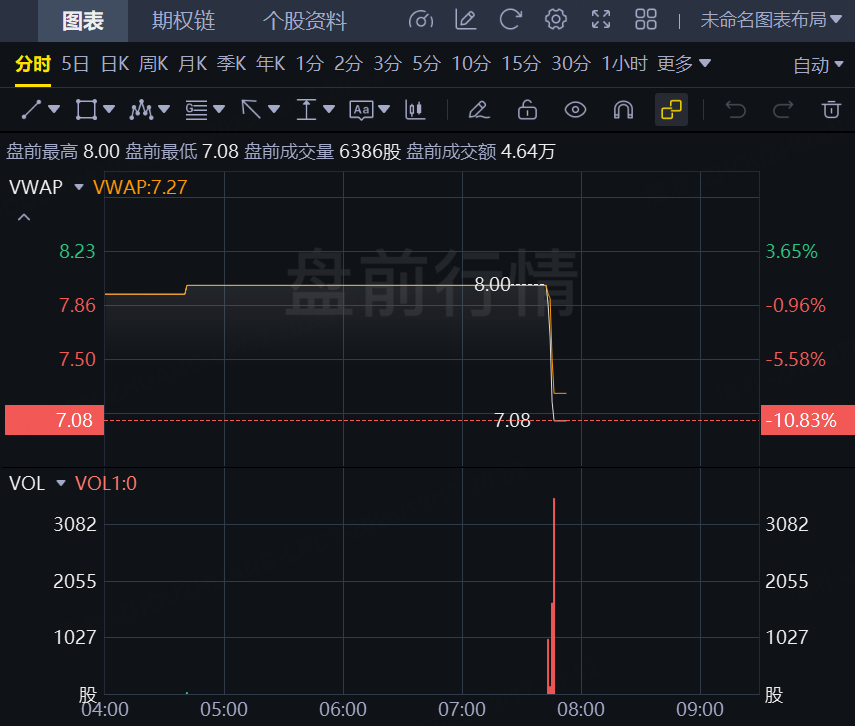
Task: Refresh the chart data
Action: [x=510, y=21]
